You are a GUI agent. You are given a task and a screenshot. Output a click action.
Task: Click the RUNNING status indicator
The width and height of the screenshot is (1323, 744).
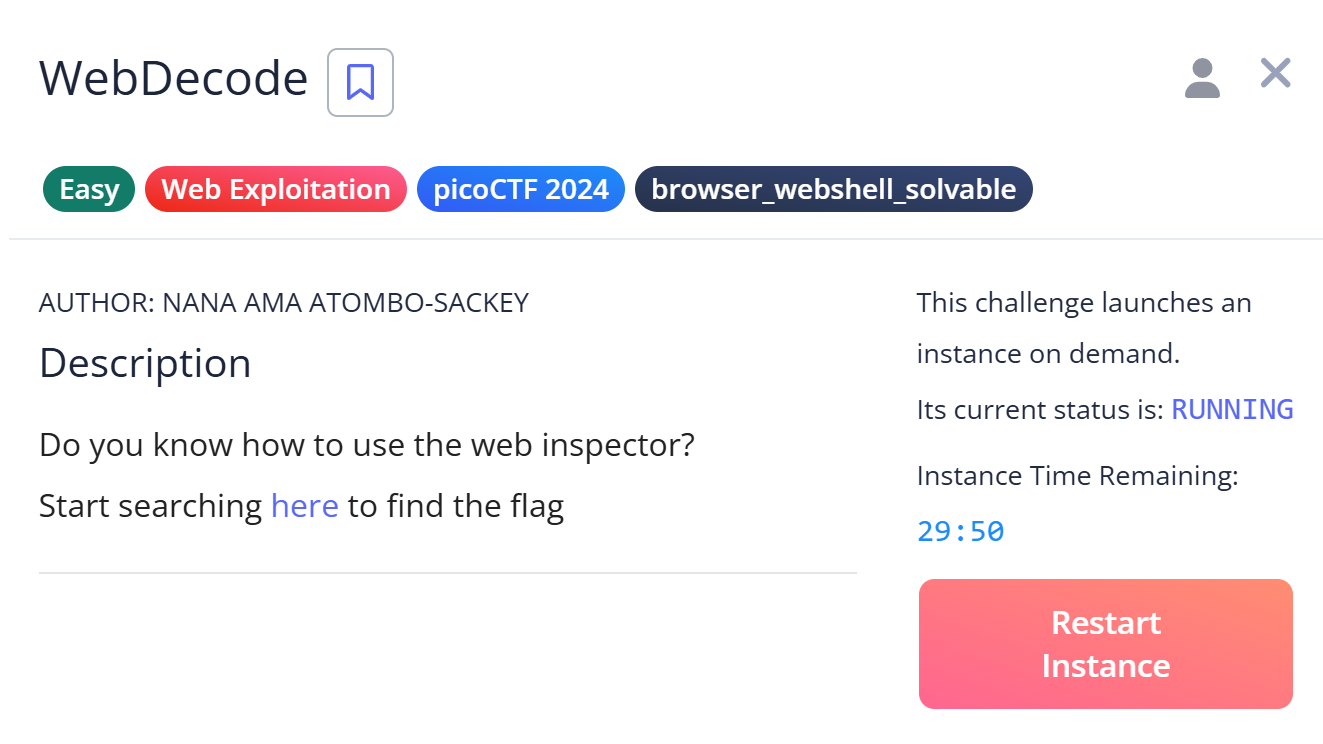point(1232,409)
